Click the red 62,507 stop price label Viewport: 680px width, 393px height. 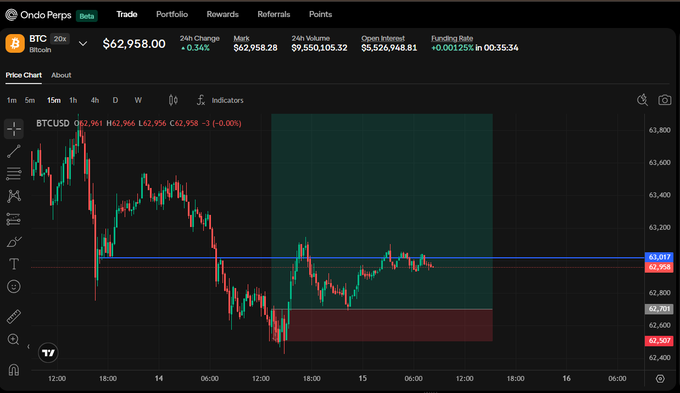tap(659, 341)
